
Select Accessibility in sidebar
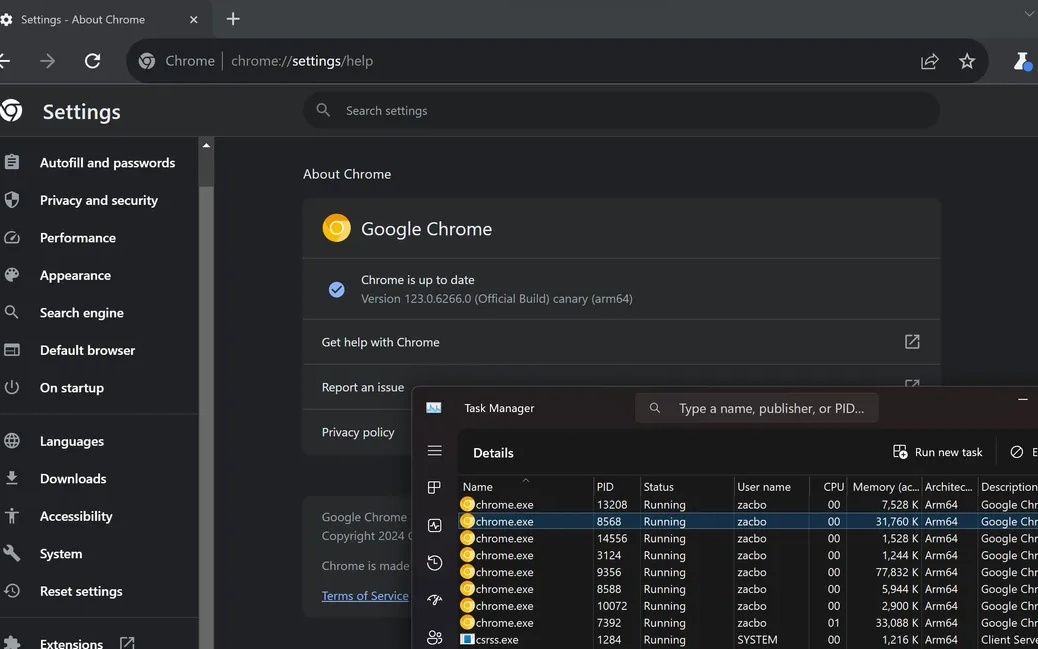76,517
